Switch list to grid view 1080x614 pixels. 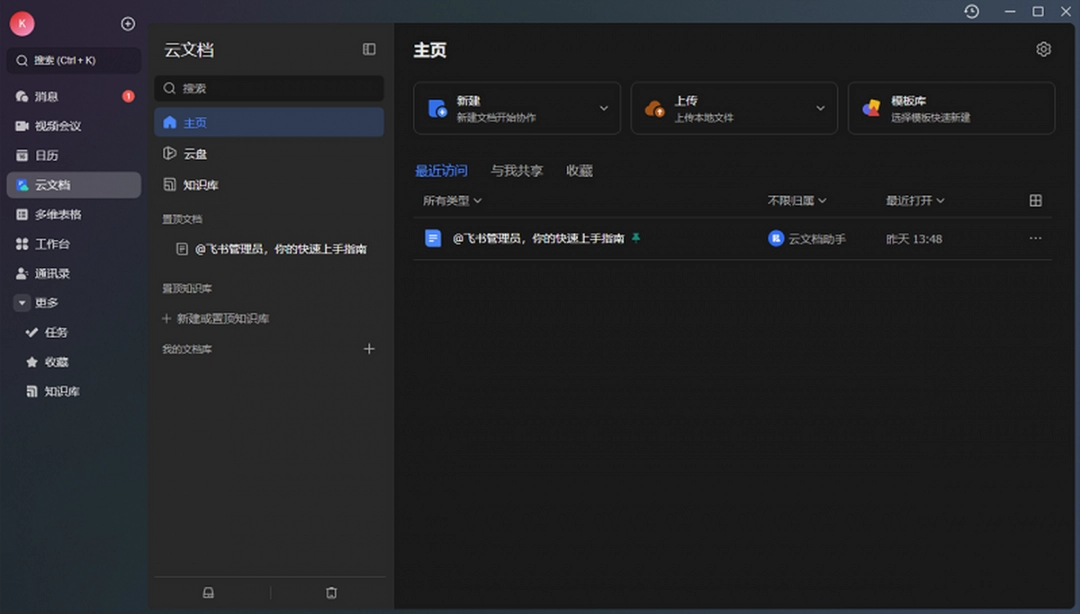1036,200
